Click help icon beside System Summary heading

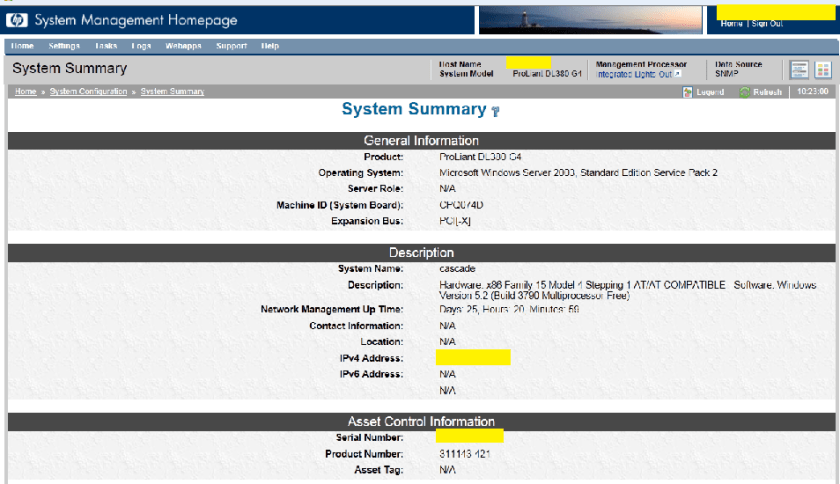pyautogui.click(x=494, y=111)
